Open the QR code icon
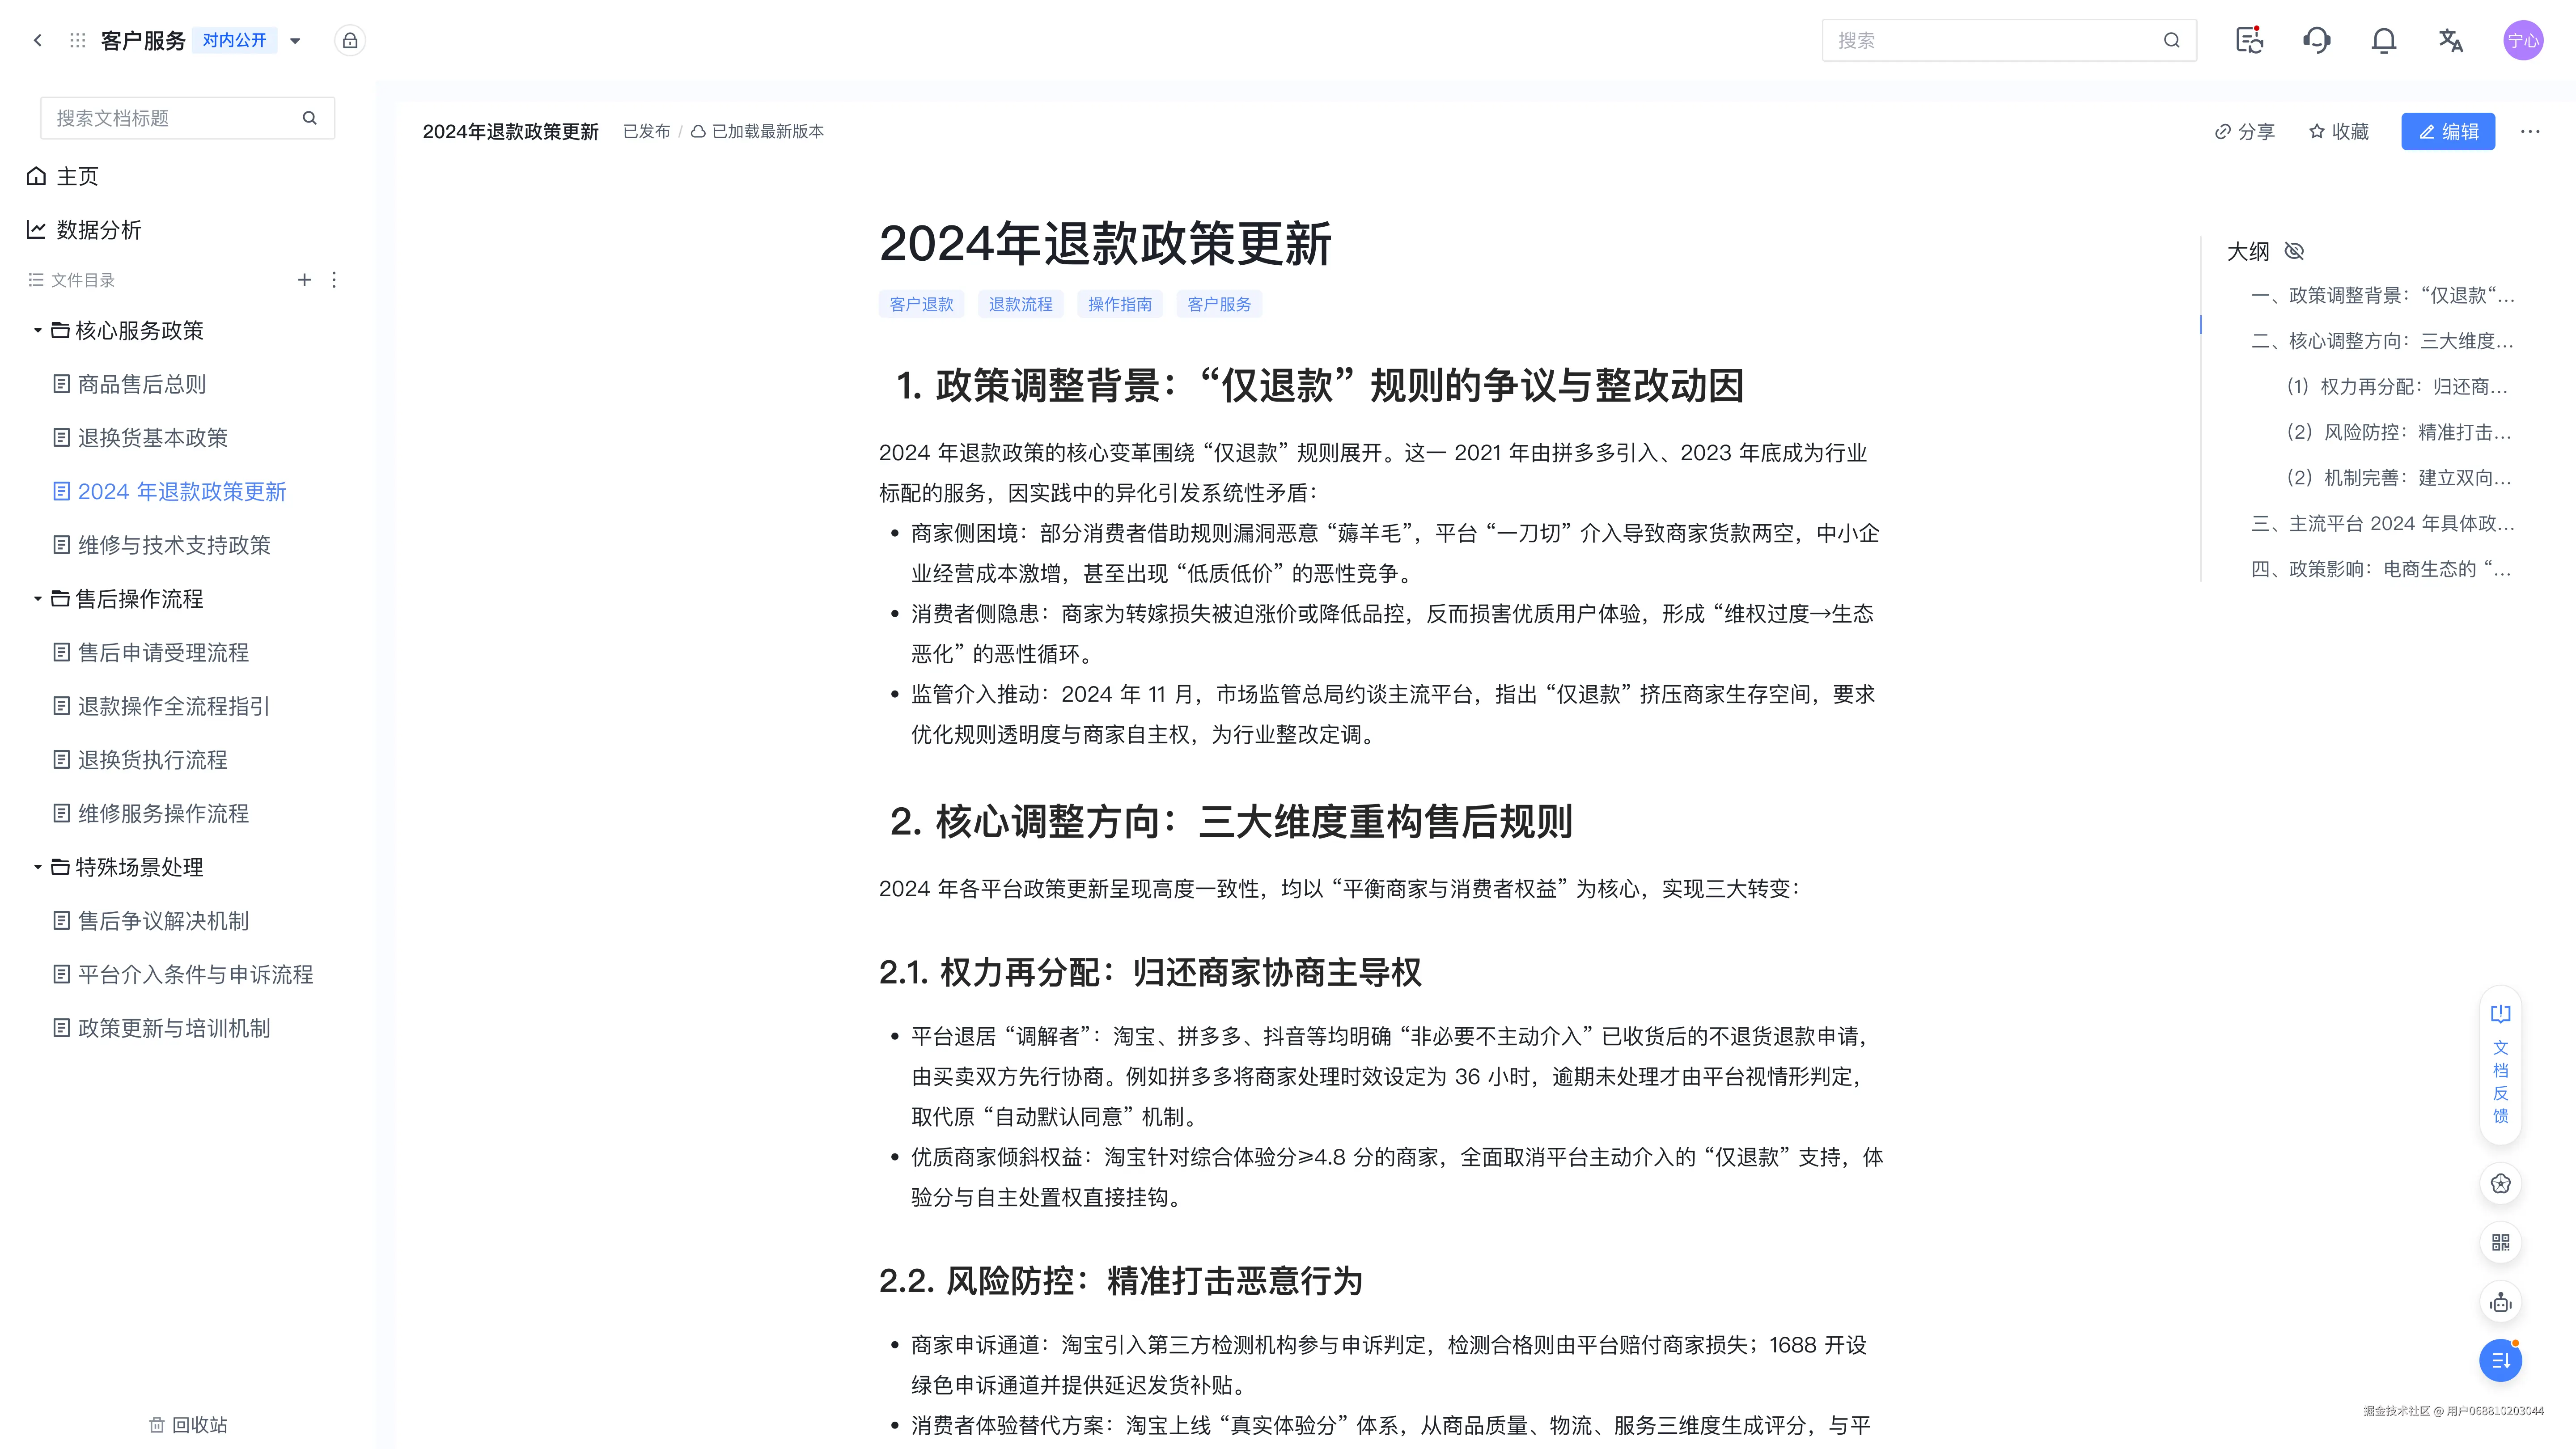The width and height of the screenshot is (2576, 1449). pyautogui.click(x=2500, y=1242)
